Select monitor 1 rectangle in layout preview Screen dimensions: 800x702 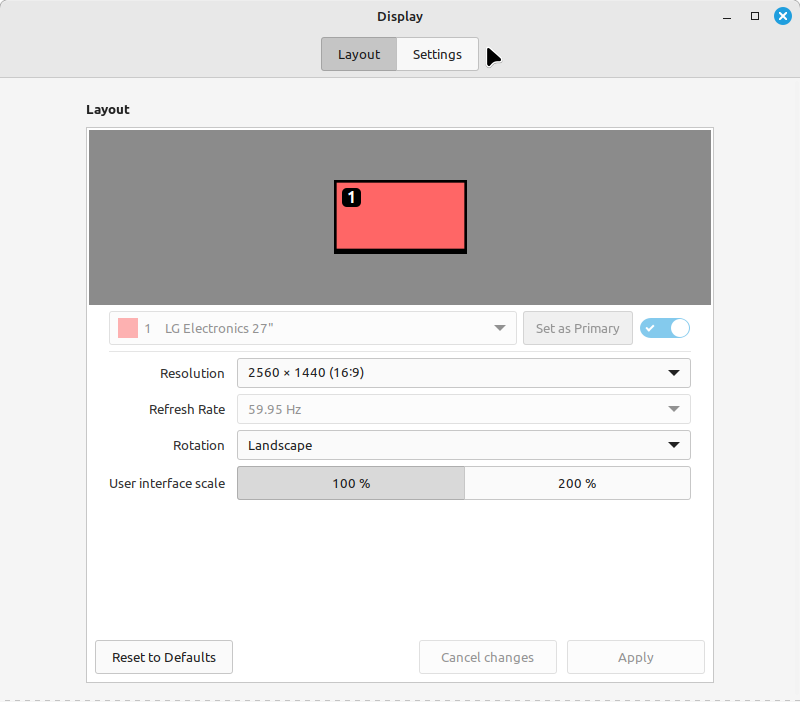(401, 217)
